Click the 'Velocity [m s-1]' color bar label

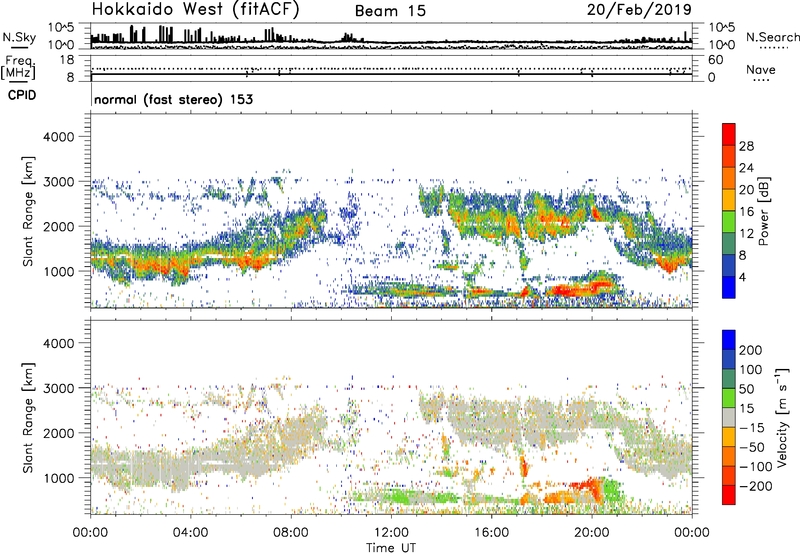pyautogui.click(x=782, y=417)
